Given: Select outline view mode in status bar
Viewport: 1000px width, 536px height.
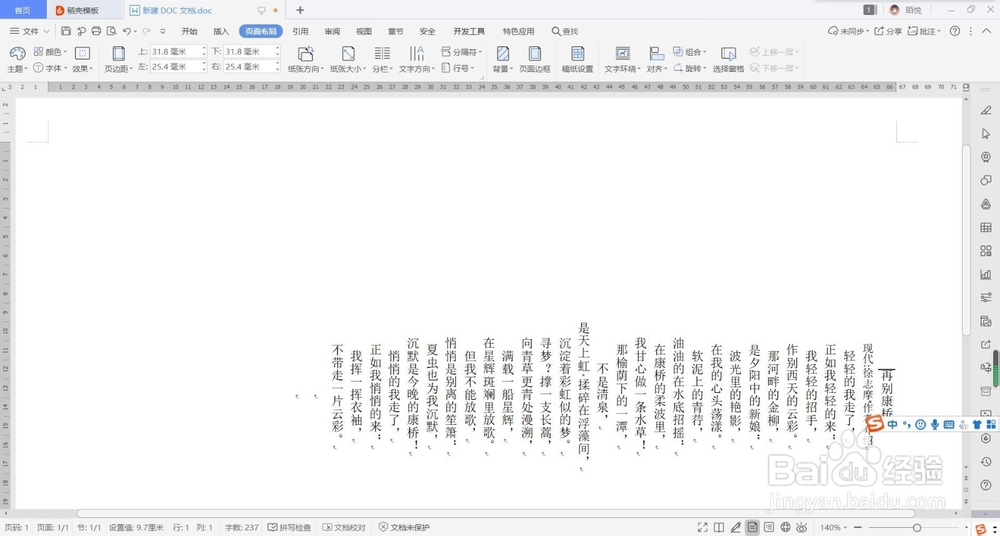Looking at the screenshot, I should (x=769, y=528).
